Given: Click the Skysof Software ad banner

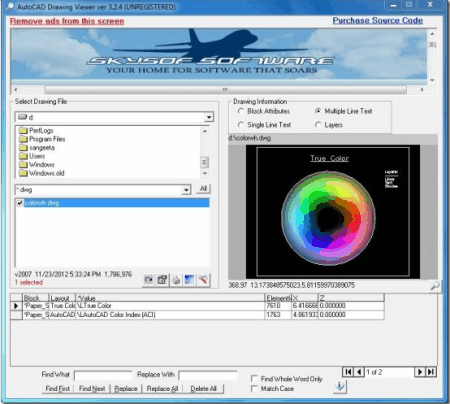Looking at the screenshot, I should click(x=219, y=56).
